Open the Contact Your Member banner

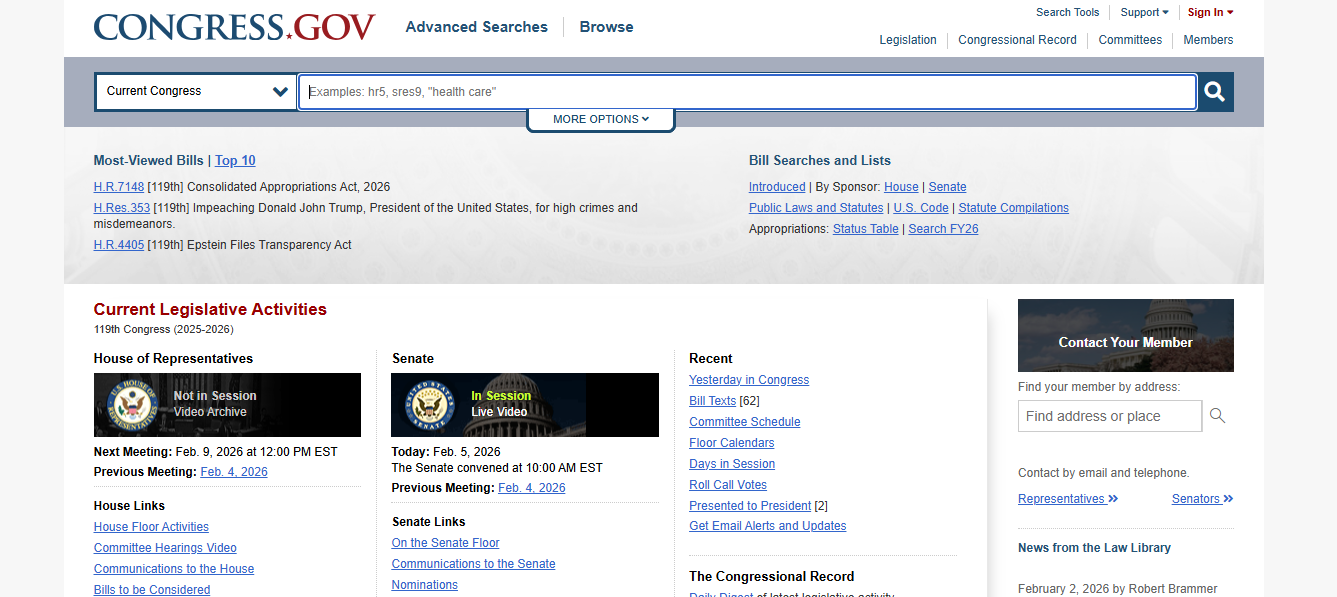pos(1125,336)
